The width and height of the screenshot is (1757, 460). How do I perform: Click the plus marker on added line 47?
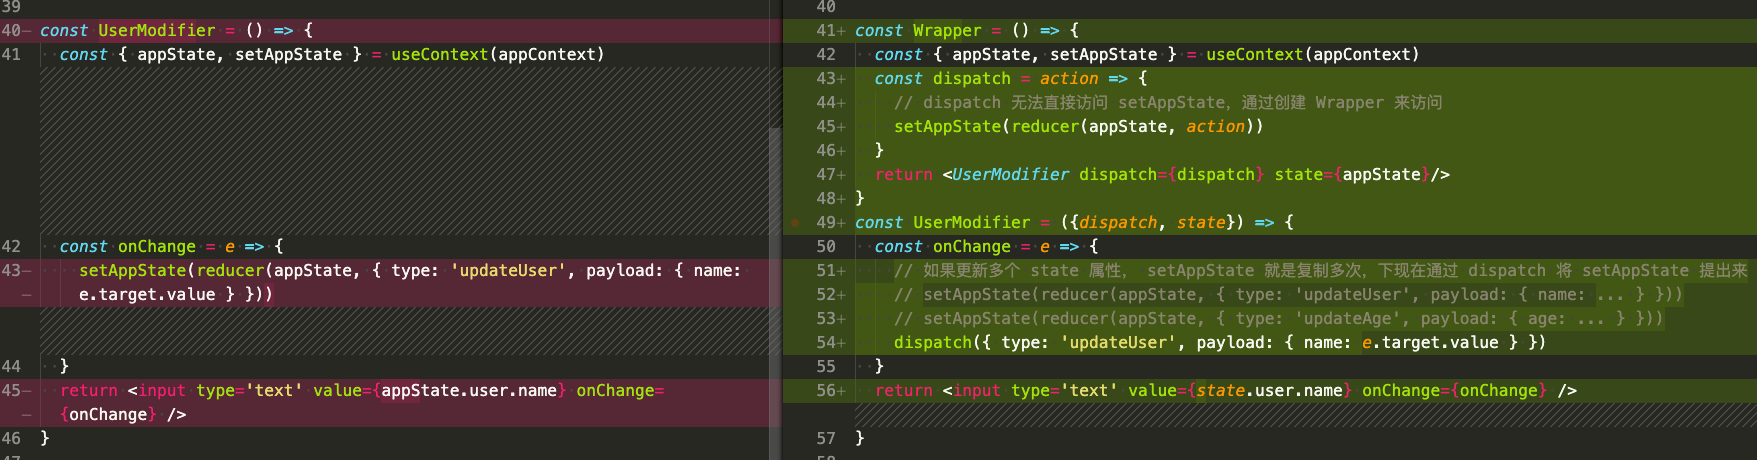(842, 175)
